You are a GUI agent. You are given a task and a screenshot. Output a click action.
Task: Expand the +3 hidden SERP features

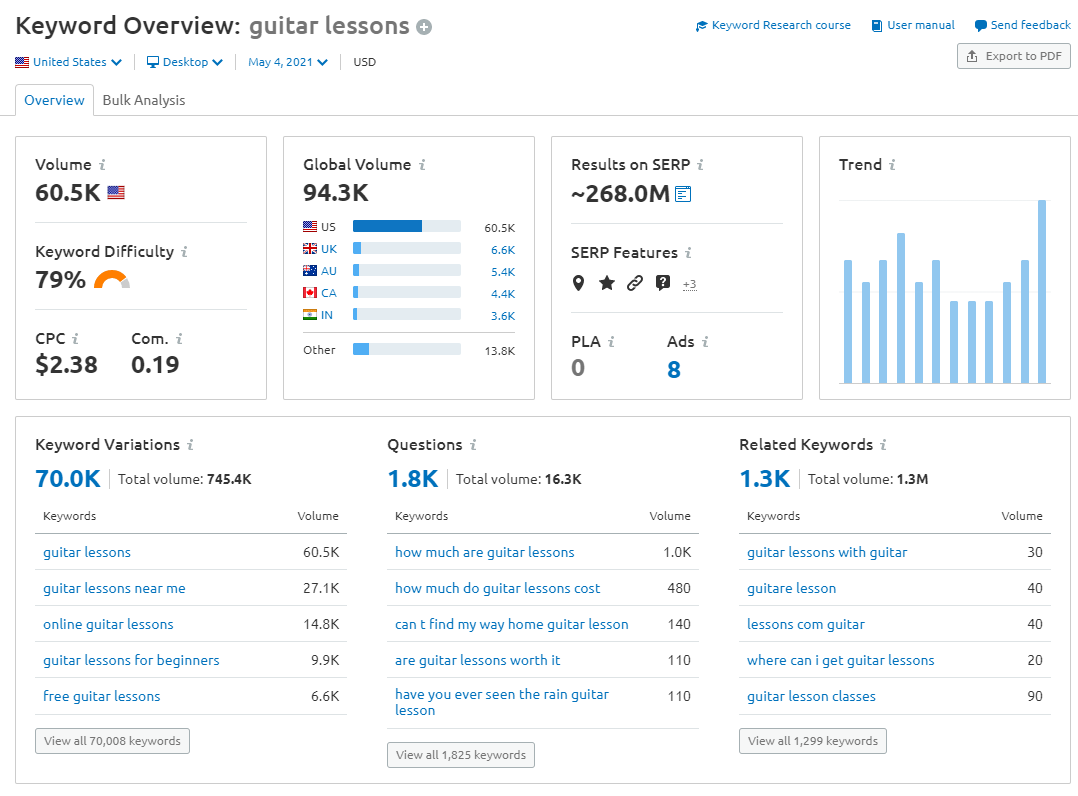coord(689,284)
